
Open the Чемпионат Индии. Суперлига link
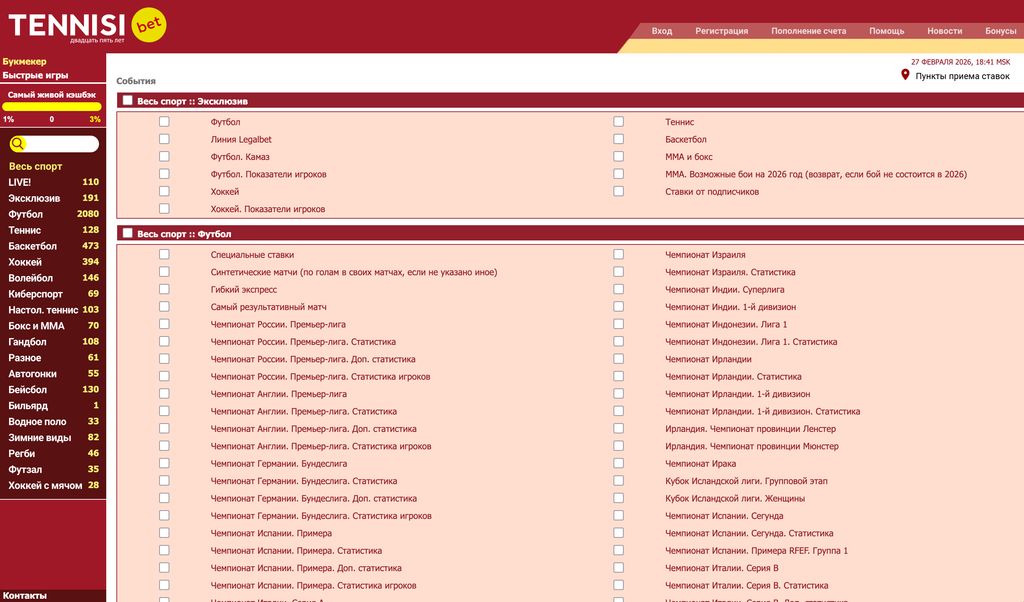(724, 289)
